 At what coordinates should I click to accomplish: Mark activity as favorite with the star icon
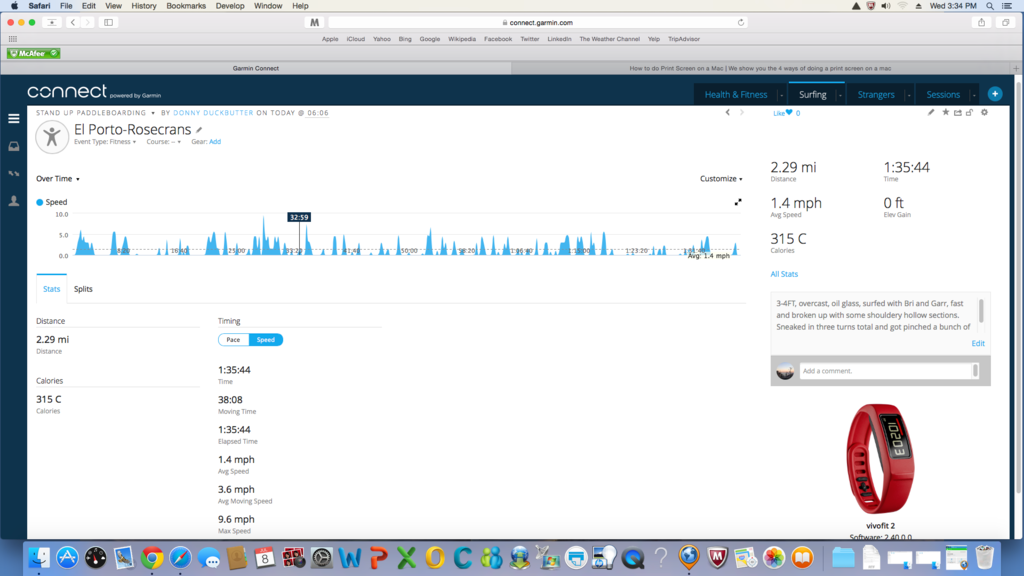[x=945, y=113]
